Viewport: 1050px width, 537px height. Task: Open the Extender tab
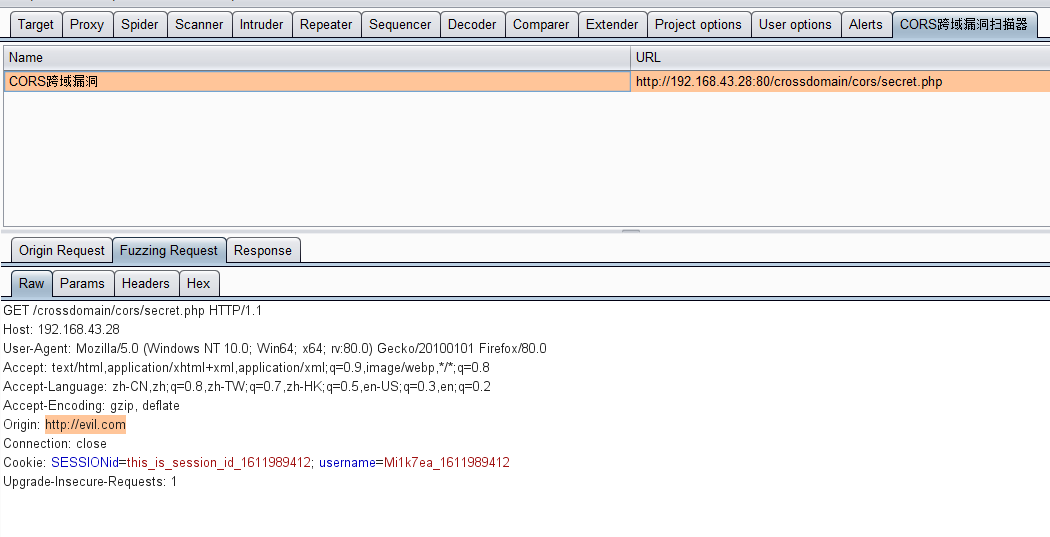(612, 24)
